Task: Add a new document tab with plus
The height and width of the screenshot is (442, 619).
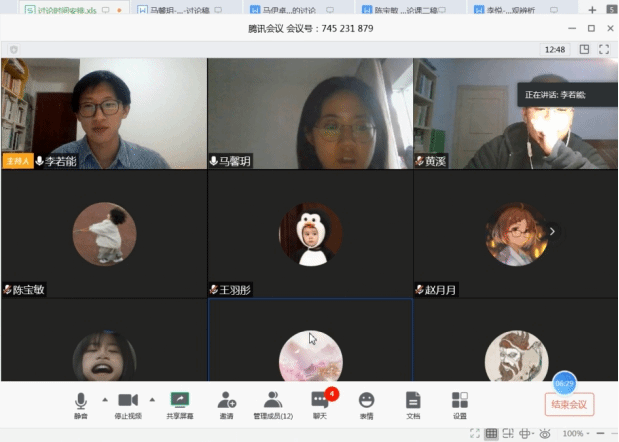Action: click(x=592, y=9)
